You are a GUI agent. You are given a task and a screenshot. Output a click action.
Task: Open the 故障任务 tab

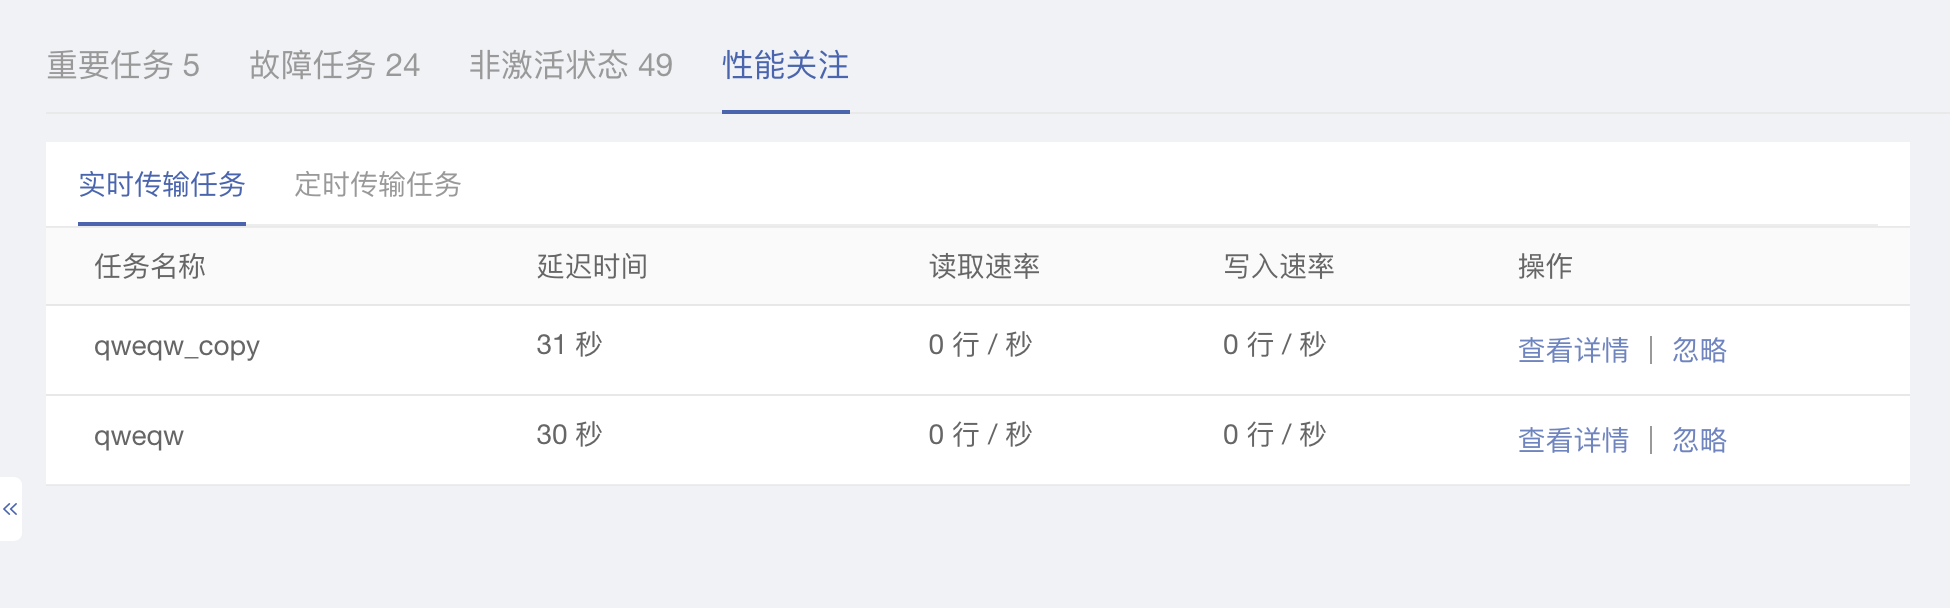(334, 66)
